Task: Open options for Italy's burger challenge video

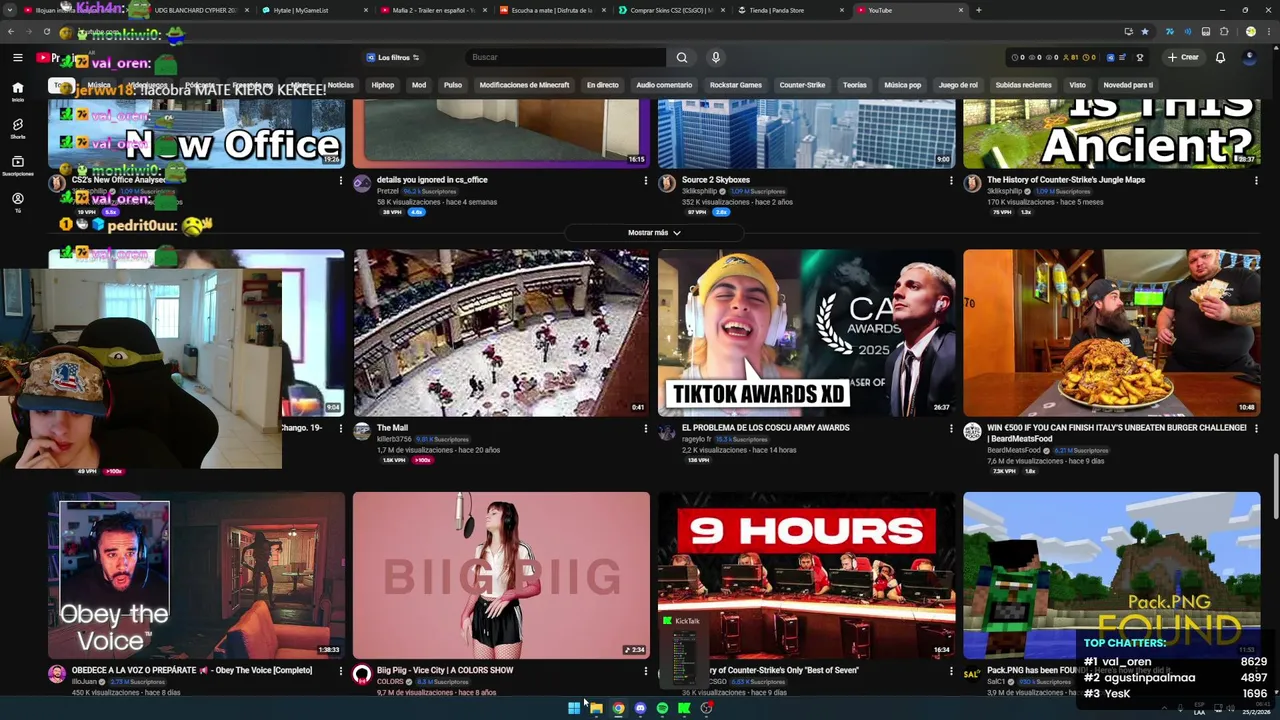Action: tap(1256, 429)
